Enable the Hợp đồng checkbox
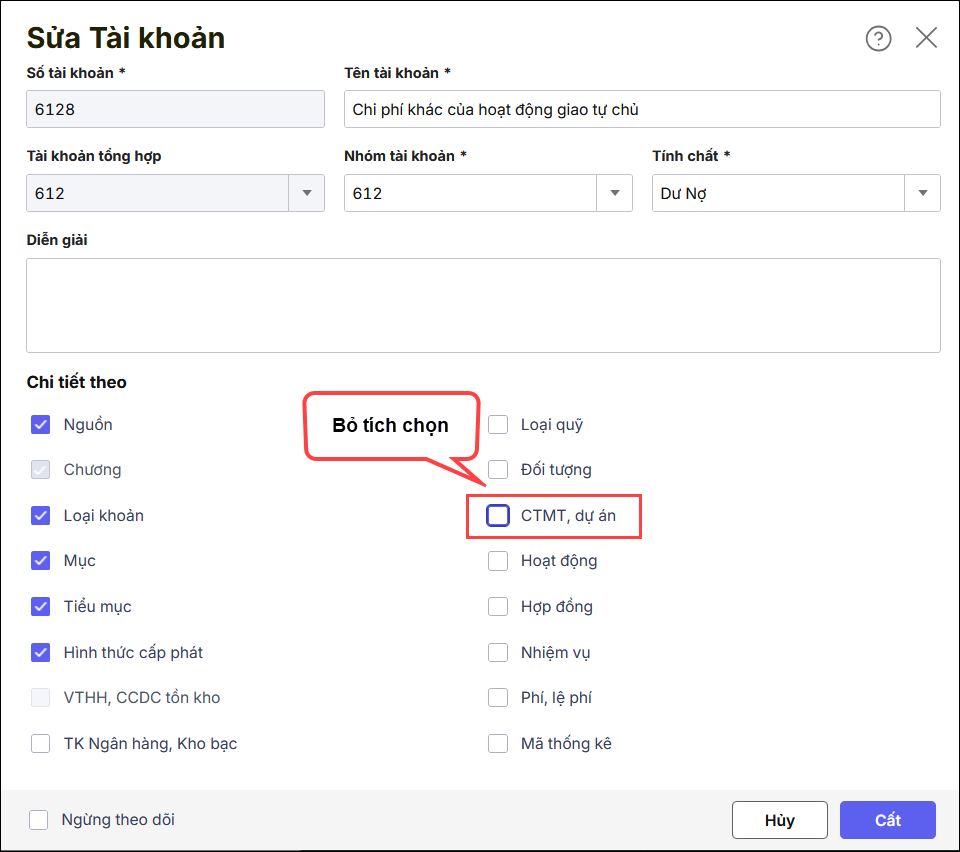Viewport: 960px width, 852px height. click(x=498, y=607)
